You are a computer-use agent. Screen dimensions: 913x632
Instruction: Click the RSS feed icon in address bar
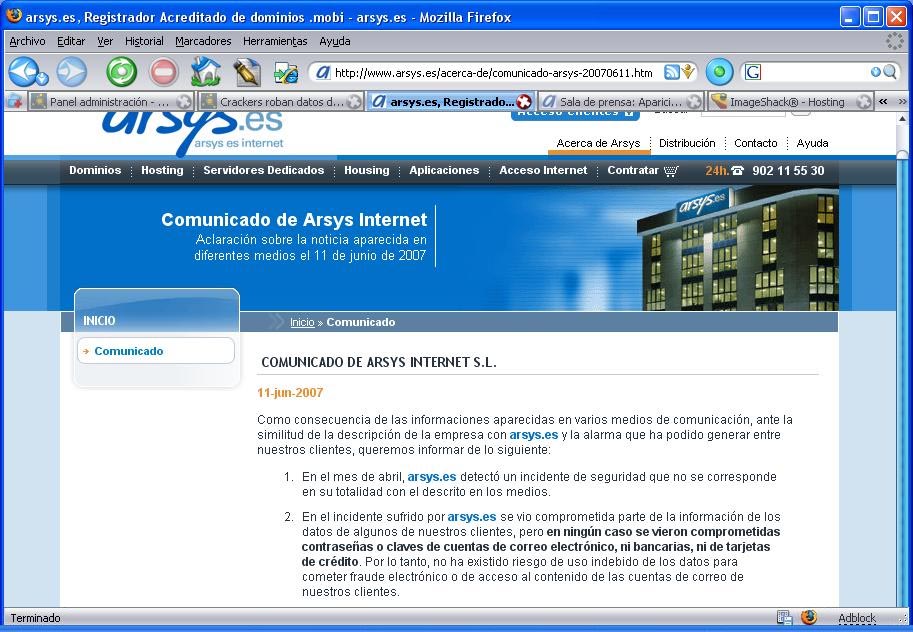click(672, 72)
